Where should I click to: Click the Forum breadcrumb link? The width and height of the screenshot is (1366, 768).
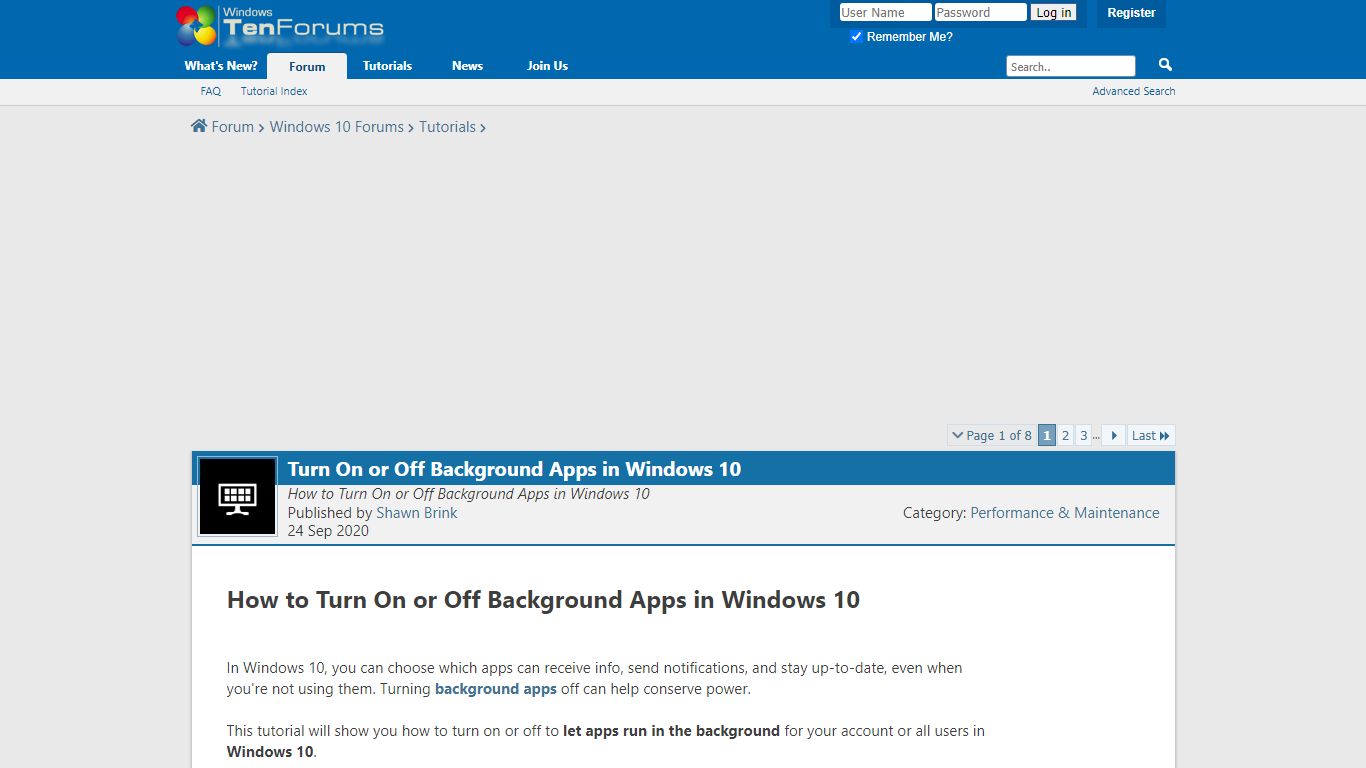[233, 127]
